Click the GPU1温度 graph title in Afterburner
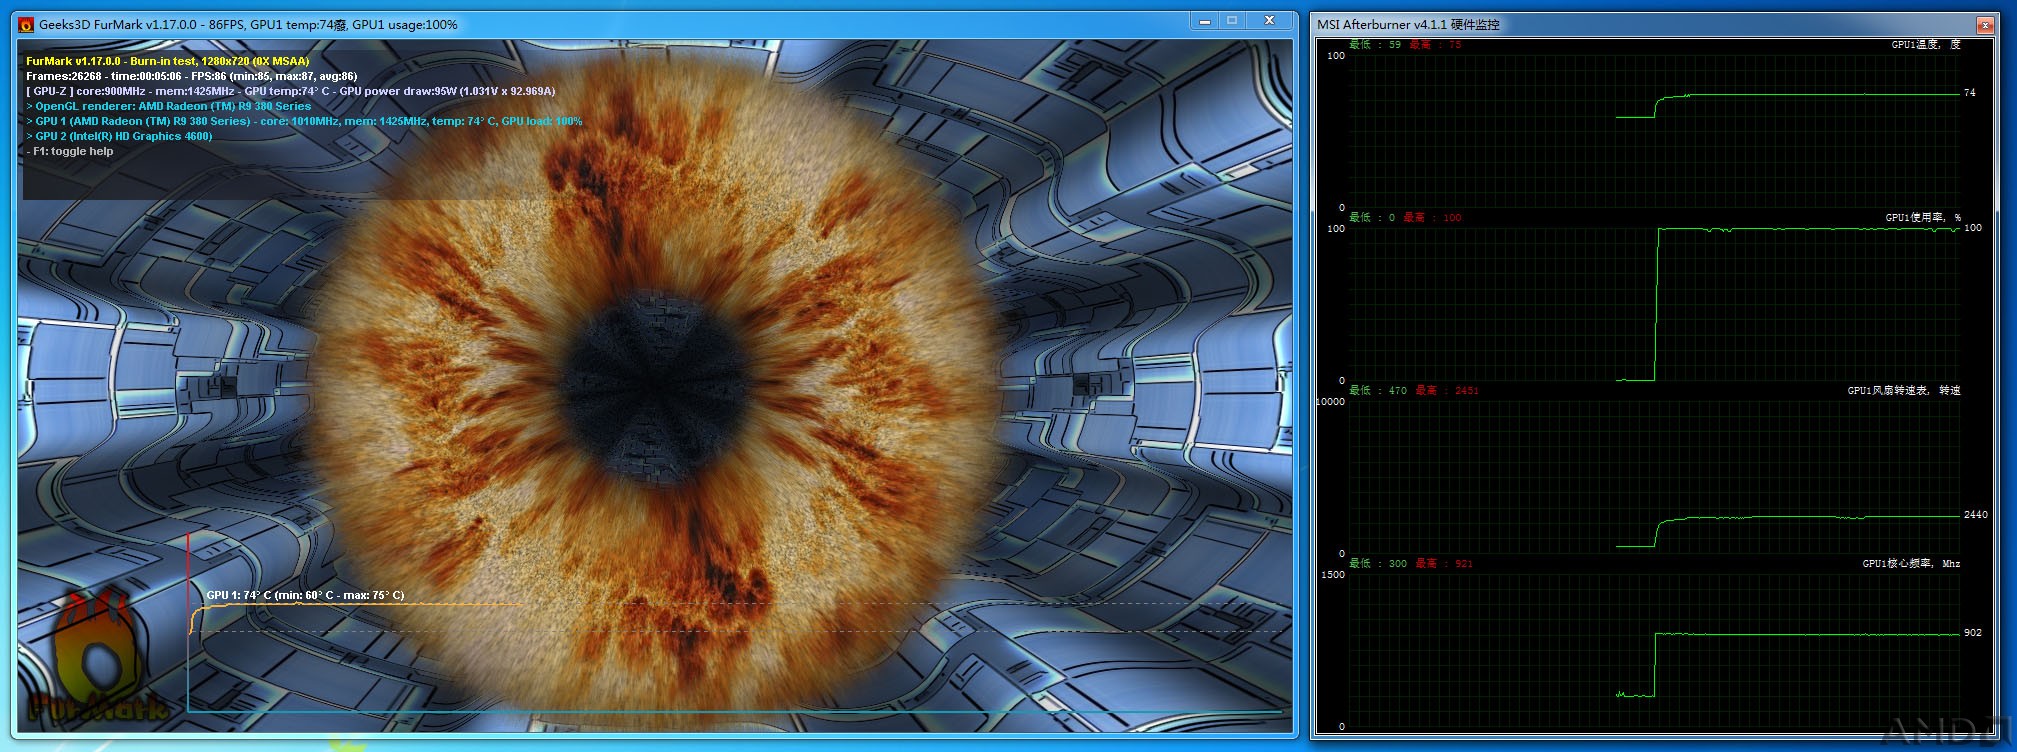This screenshot has width=2017, height=752. 1925,44
